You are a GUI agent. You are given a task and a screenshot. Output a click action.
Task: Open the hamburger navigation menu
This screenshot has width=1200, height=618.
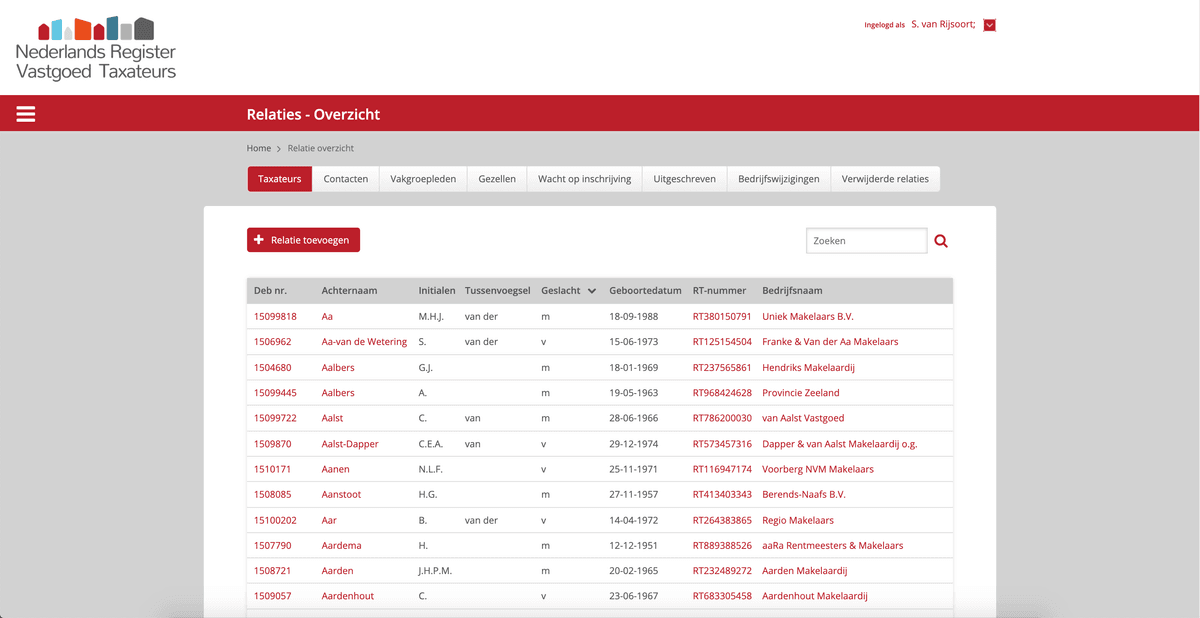[x=26, y=114]
